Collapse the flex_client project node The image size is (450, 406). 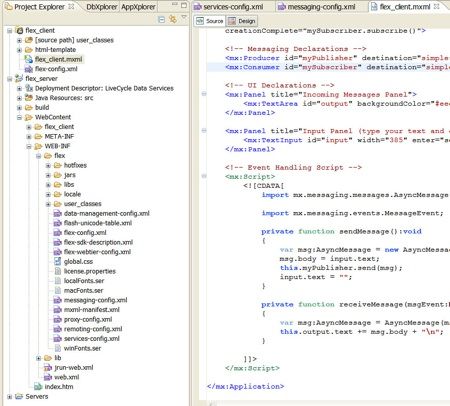click(10, 31)
